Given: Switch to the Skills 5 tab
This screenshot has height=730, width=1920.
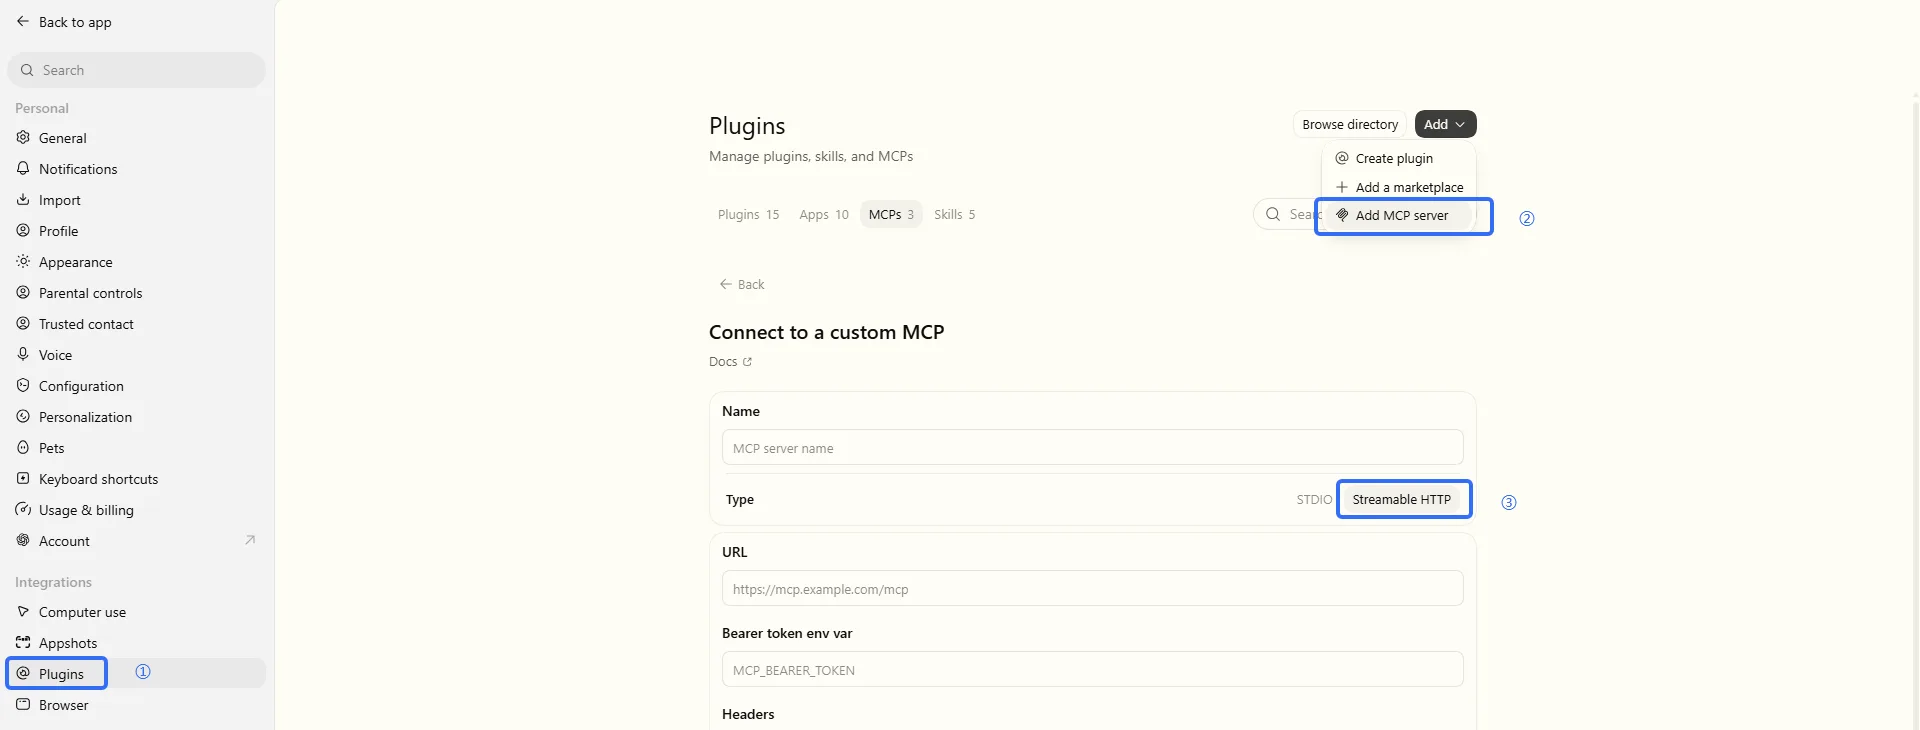Looking at the screenshot, I should click(954, 214).
